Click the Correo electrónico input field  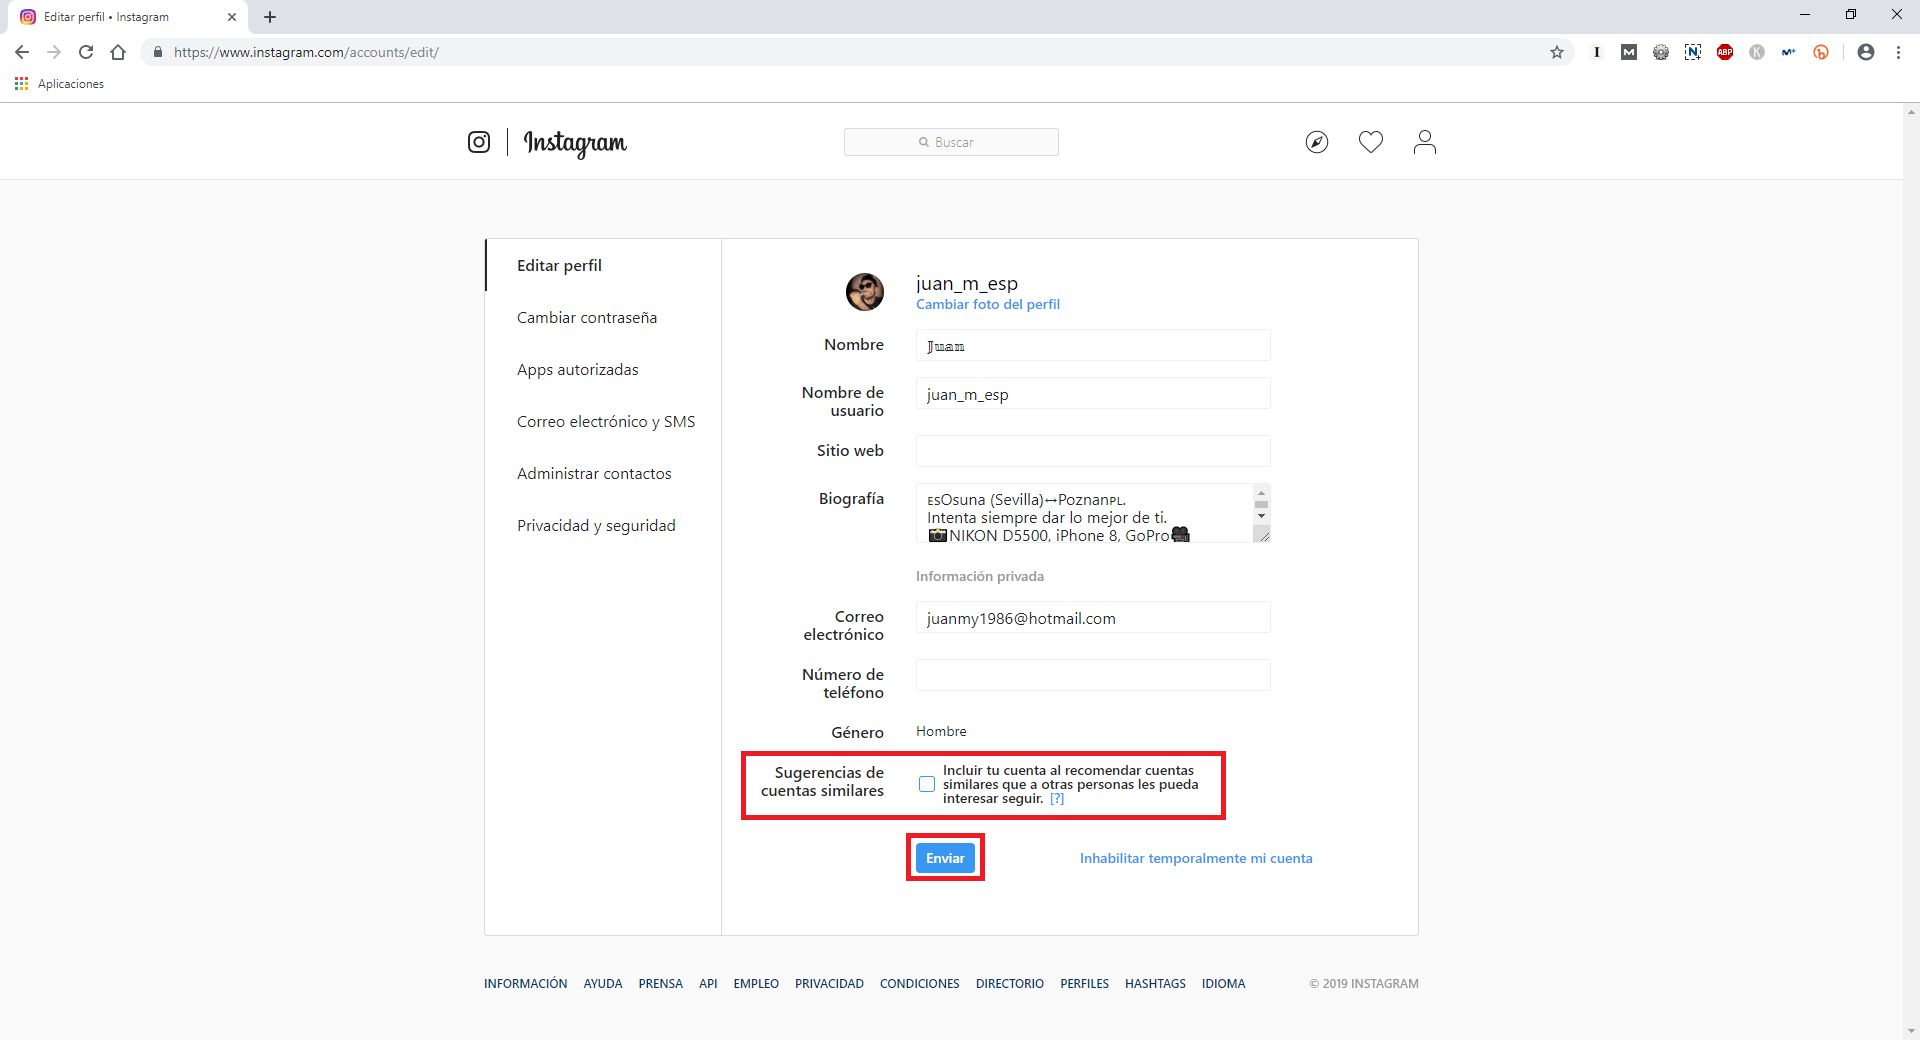coord(1093,617)
